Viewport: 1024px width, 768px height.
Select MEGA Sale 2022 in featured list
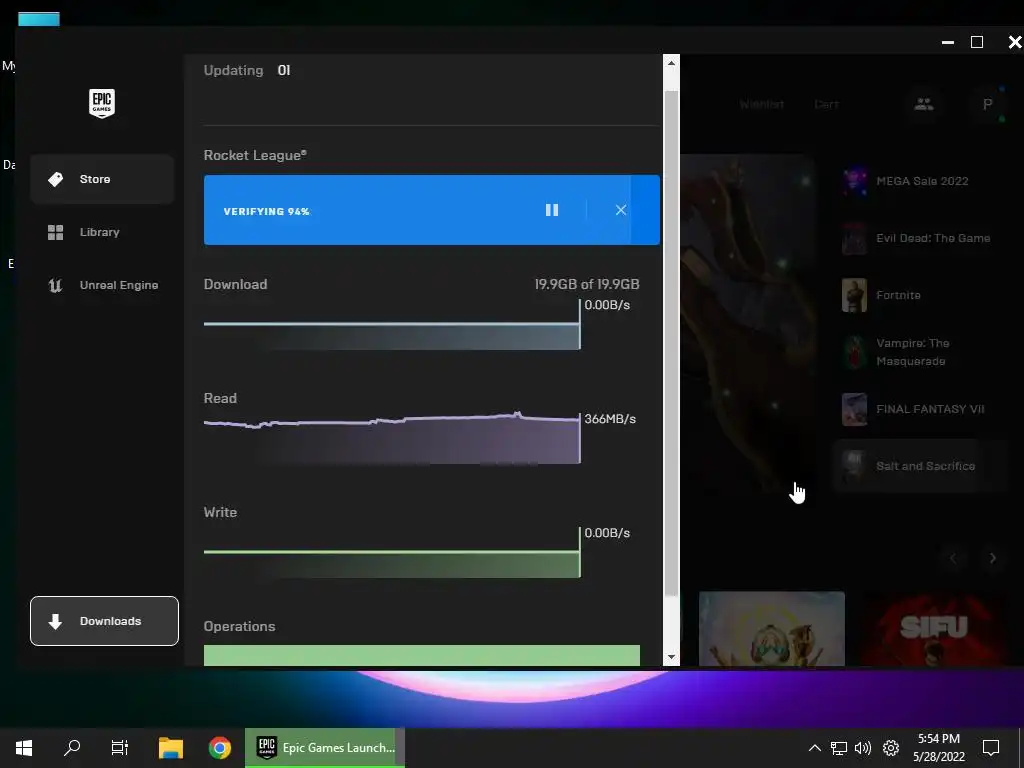920,181
